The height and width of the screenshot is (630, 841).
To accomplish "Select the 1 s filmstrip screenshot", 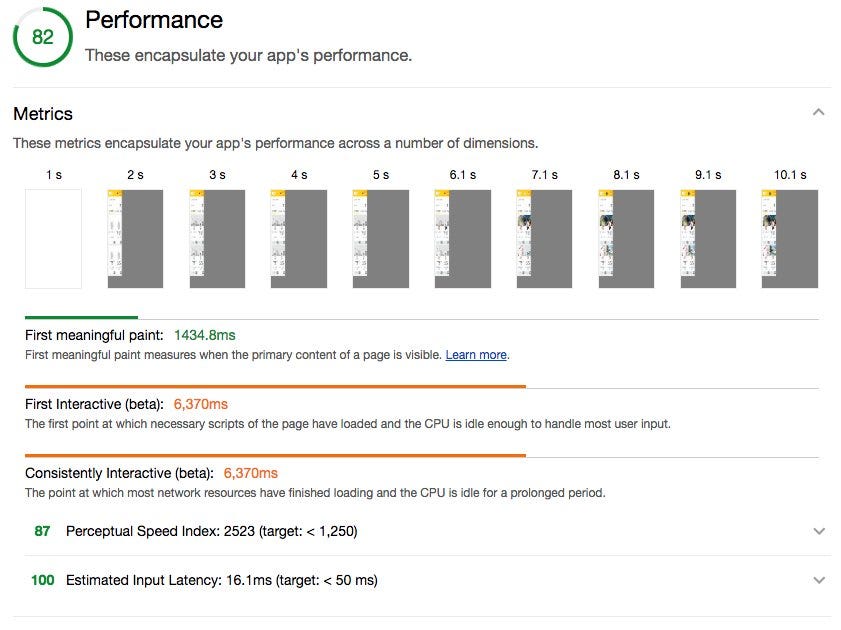I will pyautogui.click(x=53, y=239).
